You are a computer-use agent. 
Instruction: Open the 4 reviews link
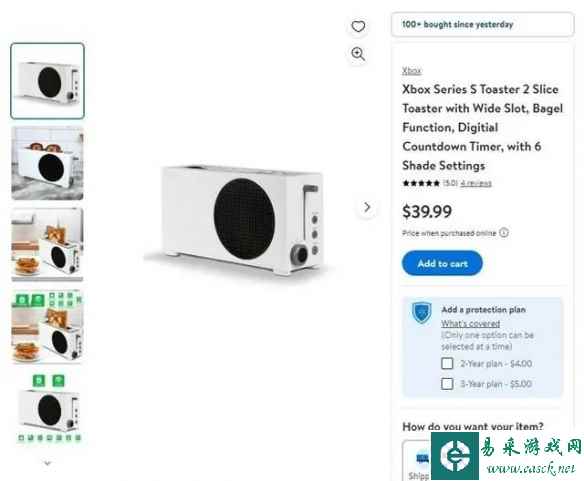476,183
